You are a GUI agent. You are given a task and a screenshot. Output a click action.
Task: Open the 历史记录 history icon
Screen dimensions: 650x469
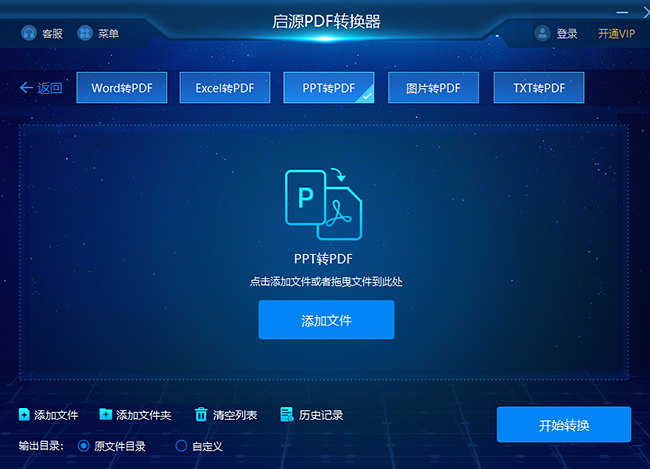point(286,414)
